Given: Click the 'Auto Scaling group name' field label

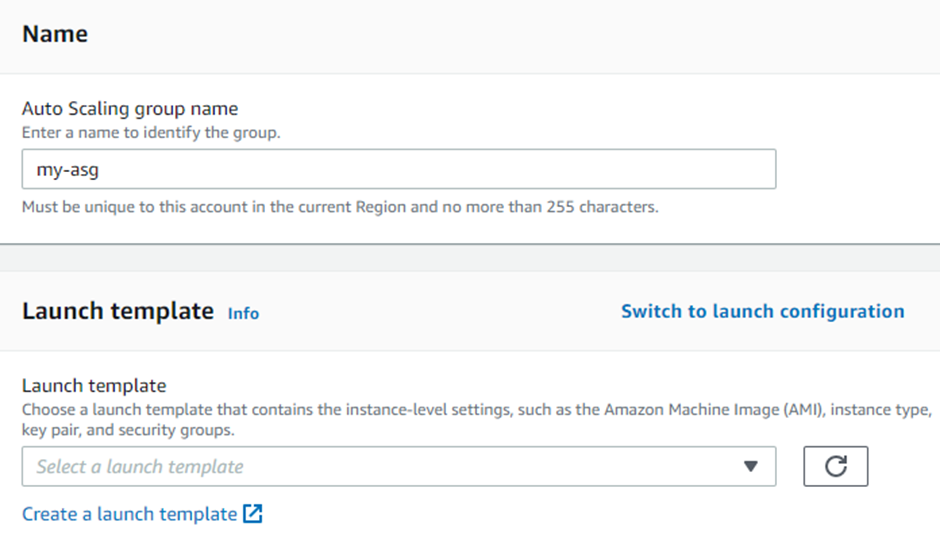Looking at the screenshot, I should 130,108.
